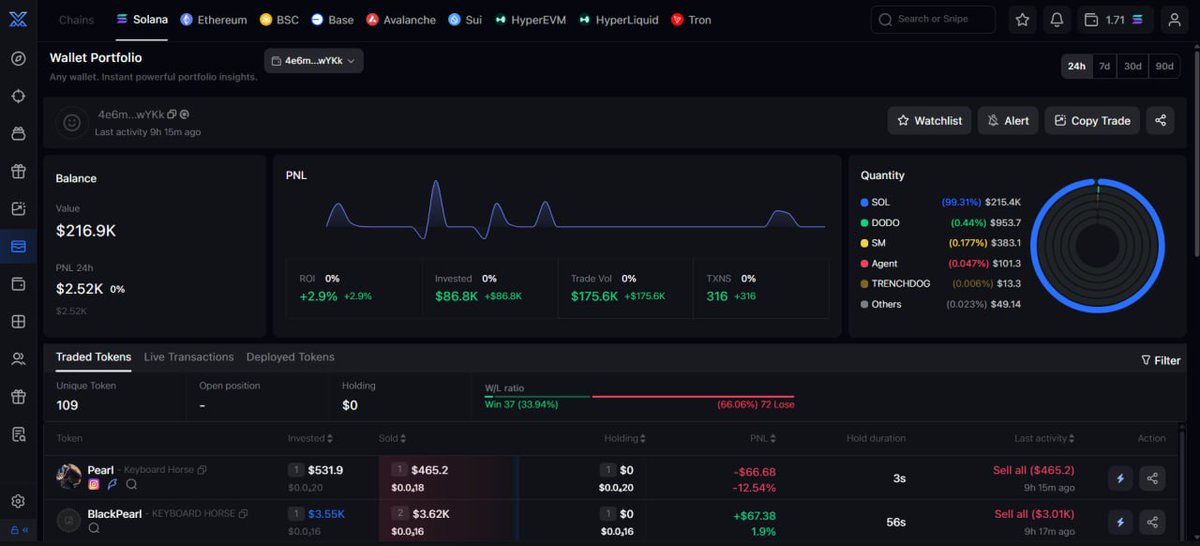Image resolution: width=1200 pixels, height=546 pixels.
Task: Open the Live Transactions tab
Action: click(189, 357)
